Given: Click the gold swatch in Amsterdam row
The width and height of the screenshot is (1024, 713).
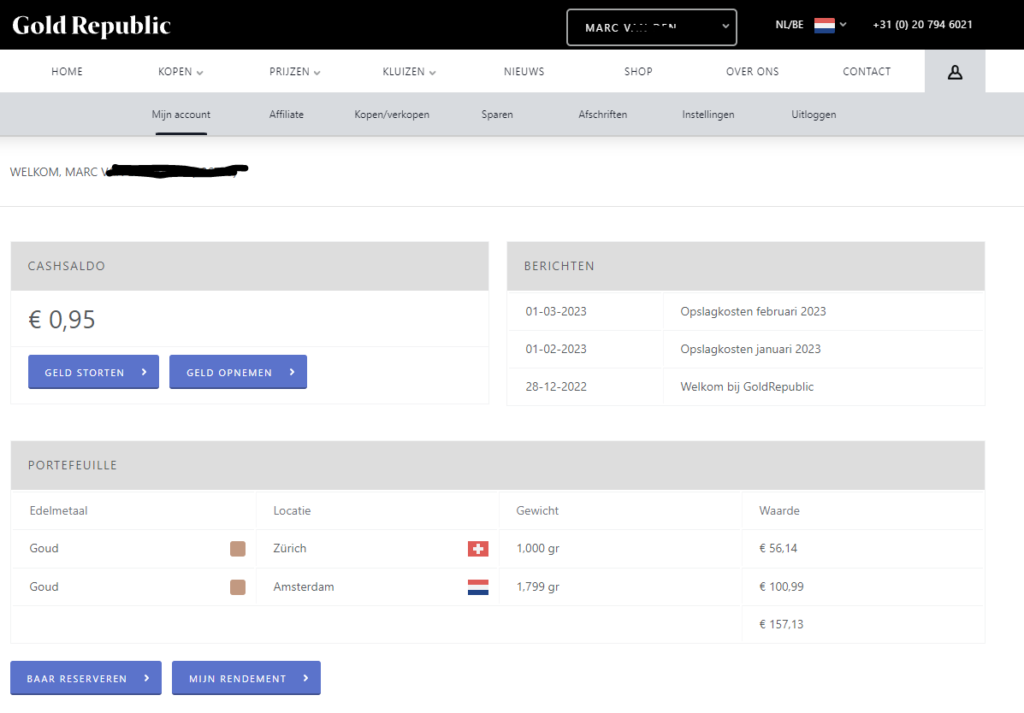Looking at the screenshot, I should [238, 588].
